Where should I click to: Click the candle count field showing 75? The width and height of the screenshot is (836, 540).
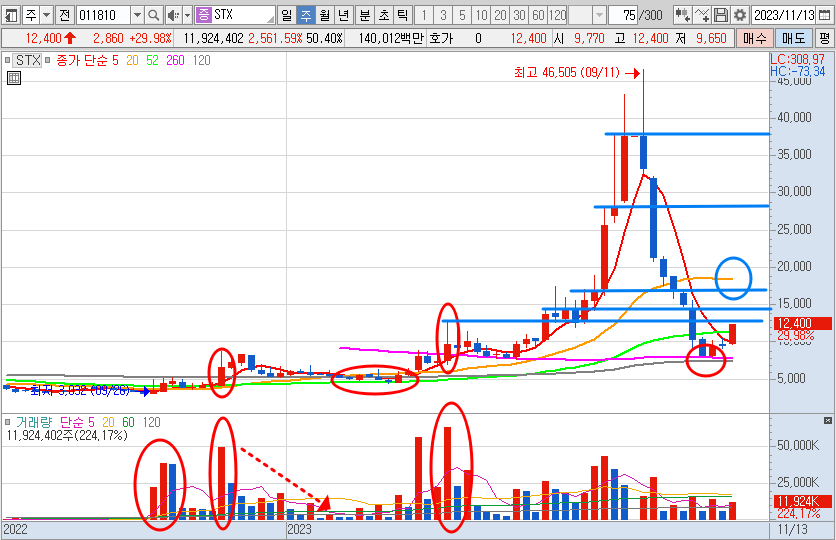[624, 15]
